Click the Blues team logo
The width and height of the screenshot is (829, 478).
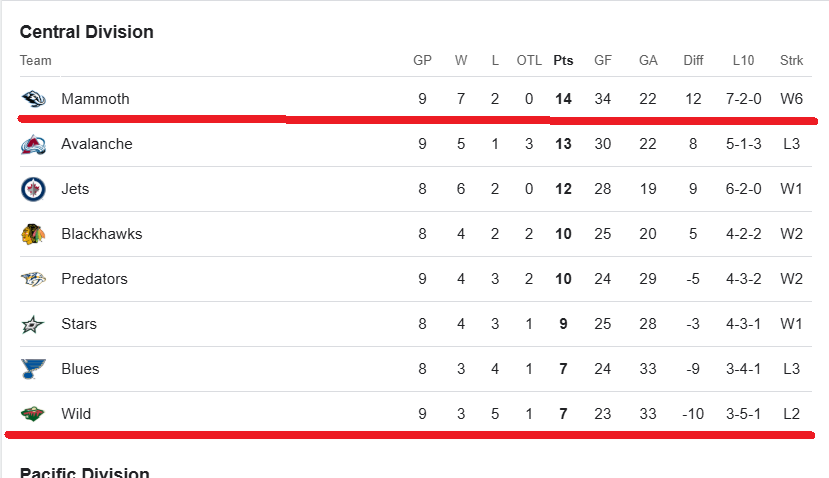point(33,369)
